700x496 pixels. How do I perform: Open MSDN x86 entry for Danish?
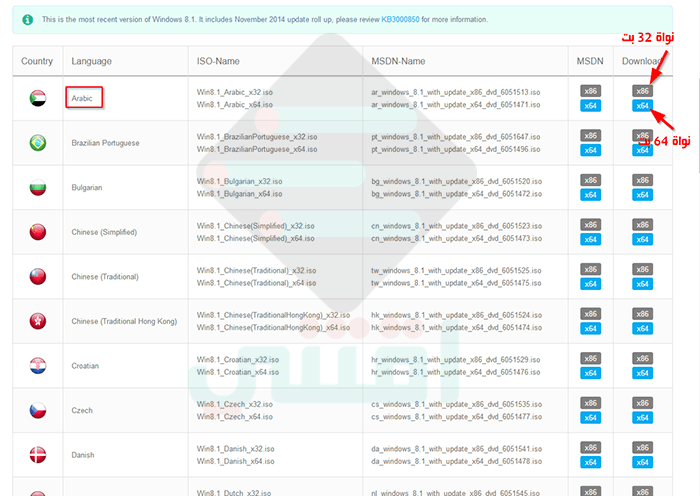click(x=591, y=448)
